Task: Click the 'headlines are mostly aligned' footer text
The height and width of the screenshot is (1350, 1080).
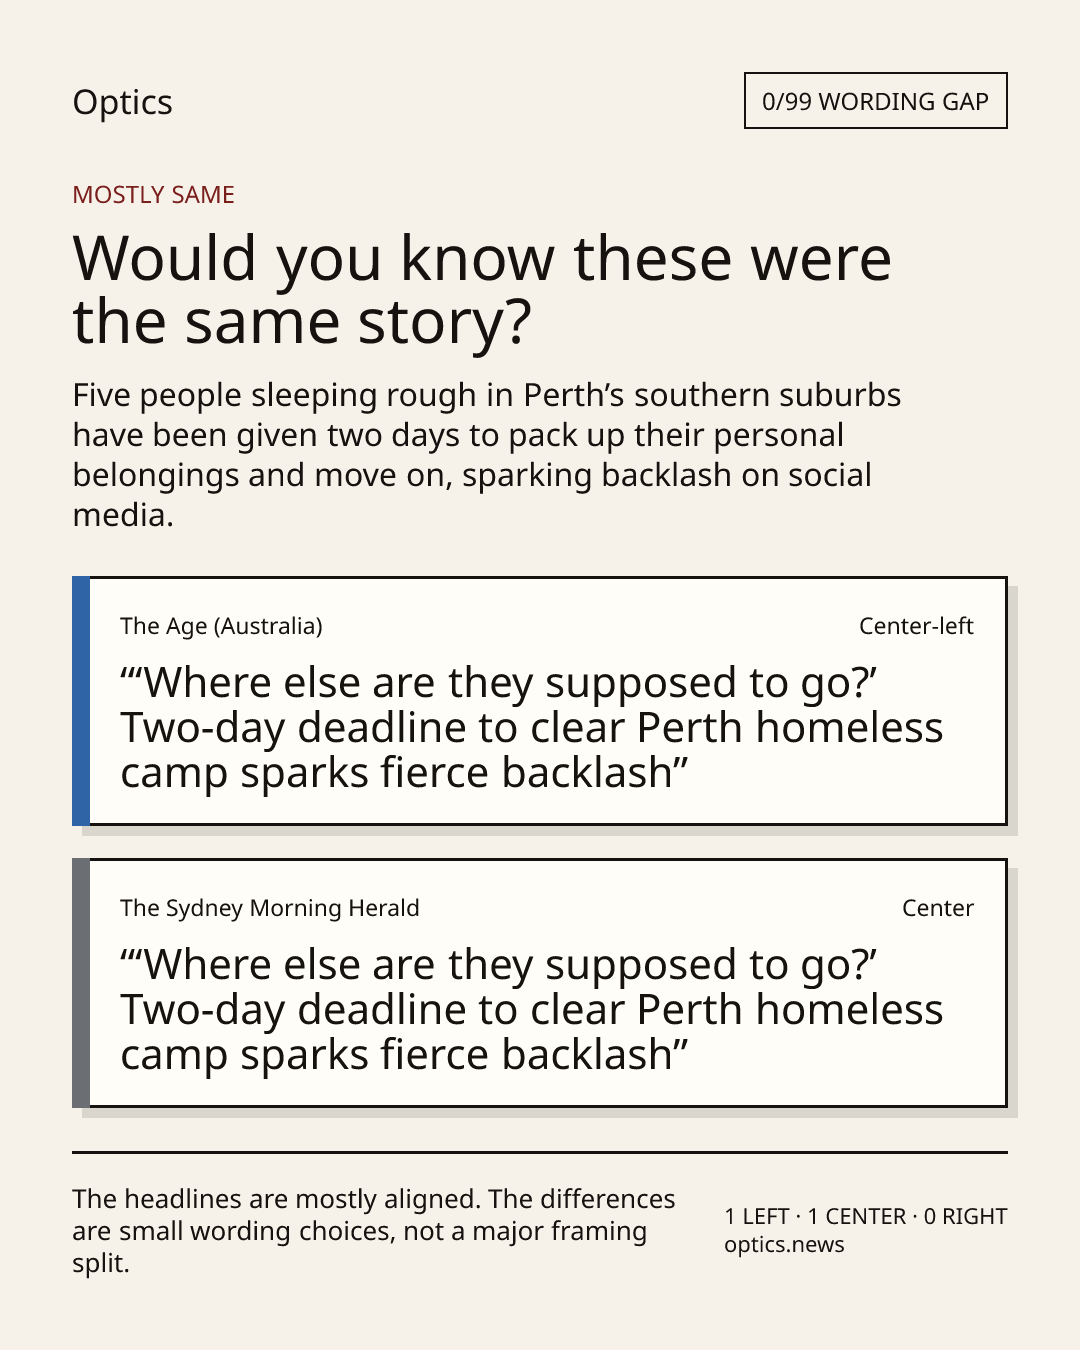Action: (x=302, y=1199)
